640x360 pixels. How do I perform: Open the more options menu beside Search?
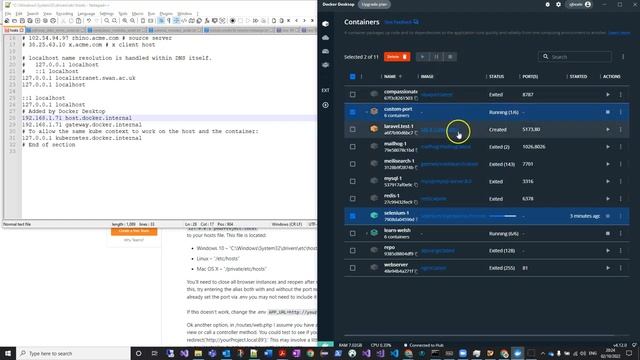tap(623, 57)
